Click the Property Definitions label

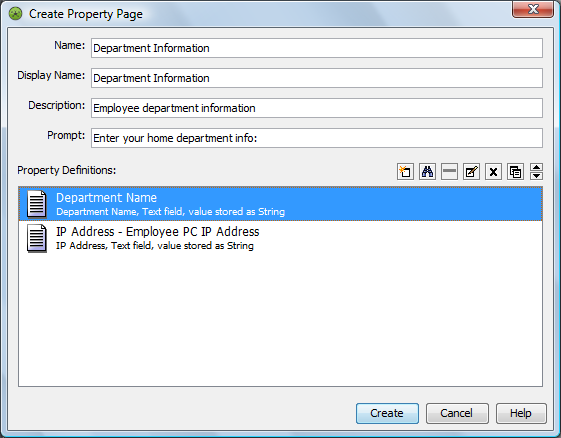[67, 170]
